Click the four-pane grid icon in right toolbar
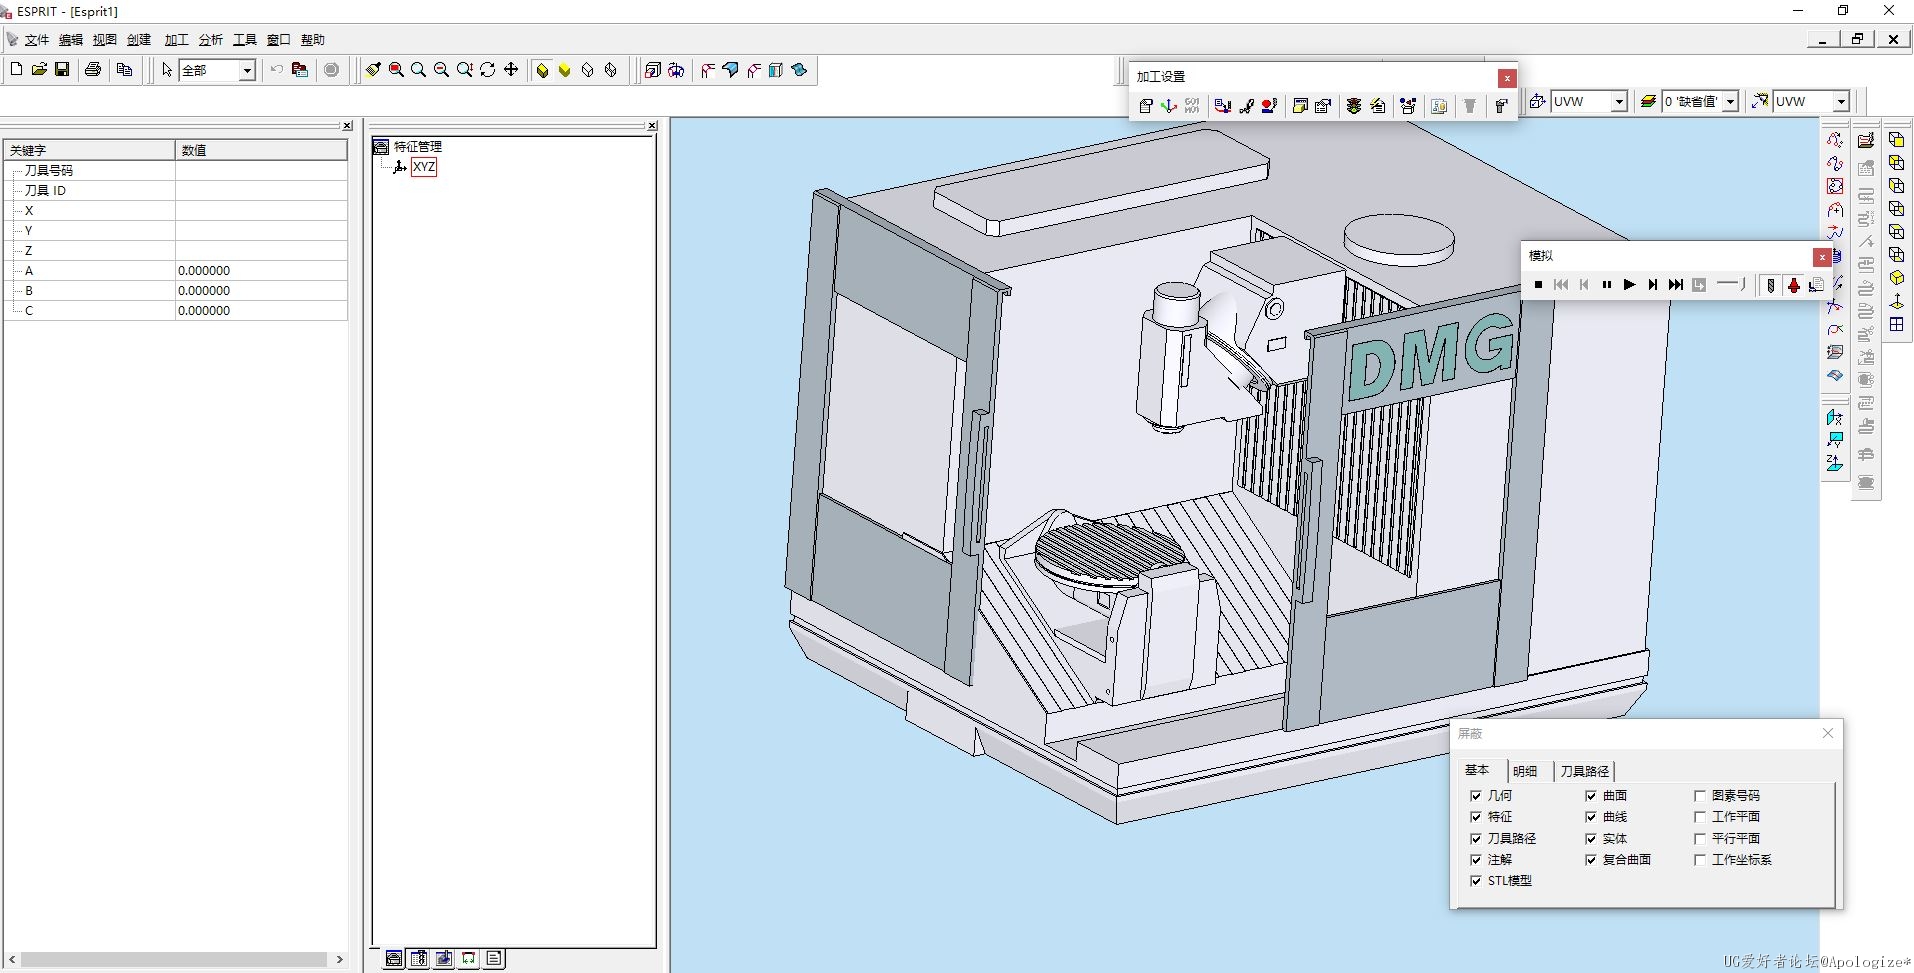The width and height of the screenshot is (1914, 973). click(1897, 324)
